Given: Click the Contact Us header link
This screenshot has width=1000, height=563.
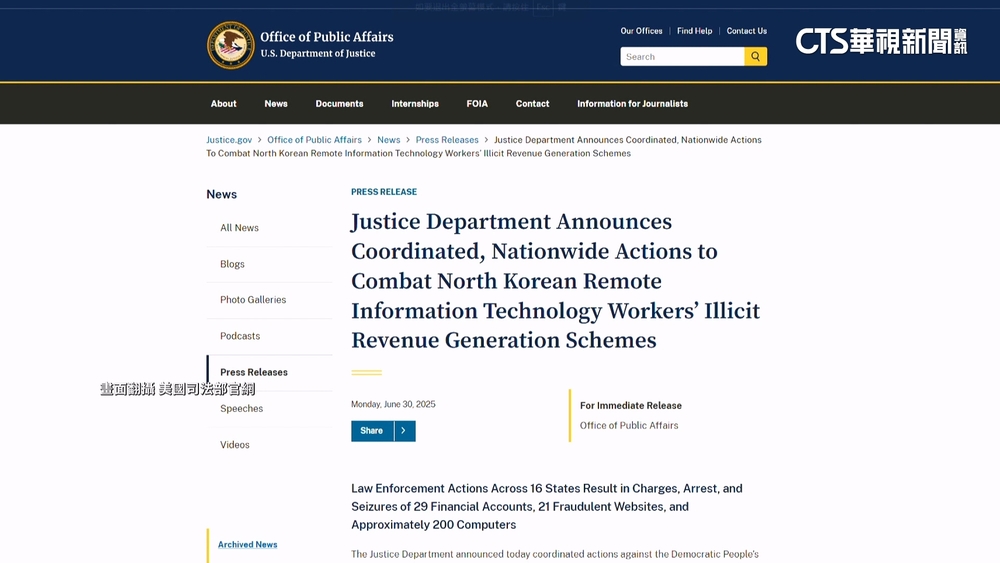Looking at the screenshot, I should click(746, 31).
